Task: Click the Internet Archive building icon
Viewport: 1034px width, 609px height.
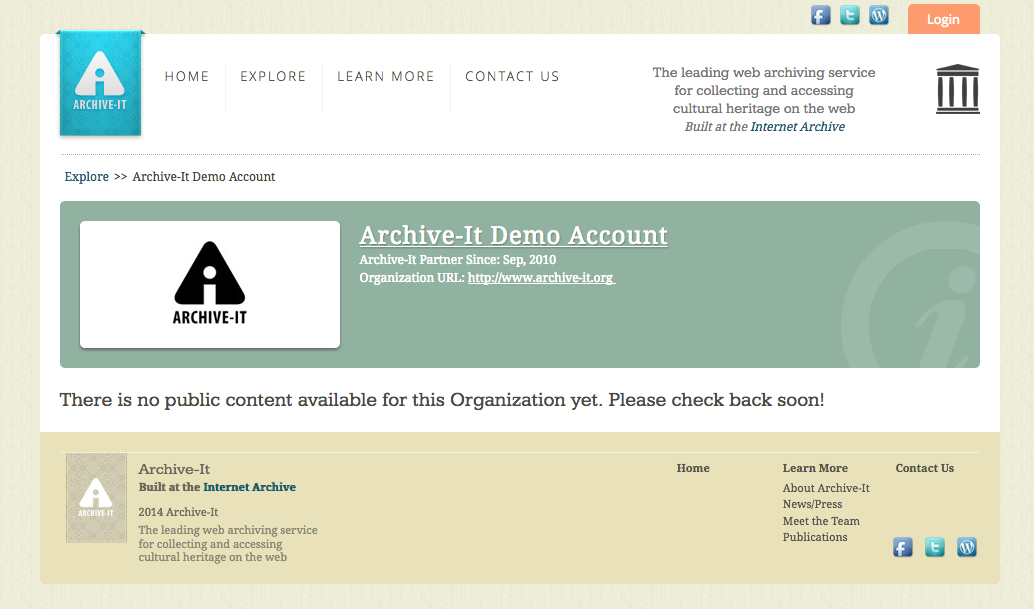Action: 957,89
